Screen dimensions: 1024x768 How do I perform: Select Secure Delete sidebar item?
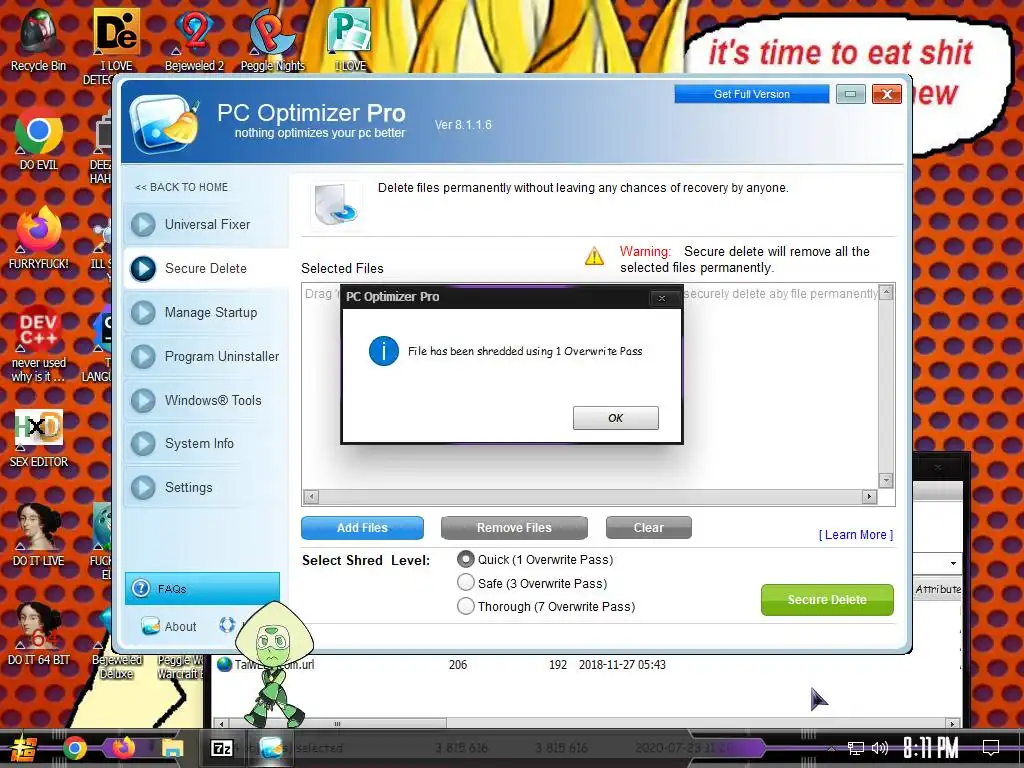(x=206, y=268)
